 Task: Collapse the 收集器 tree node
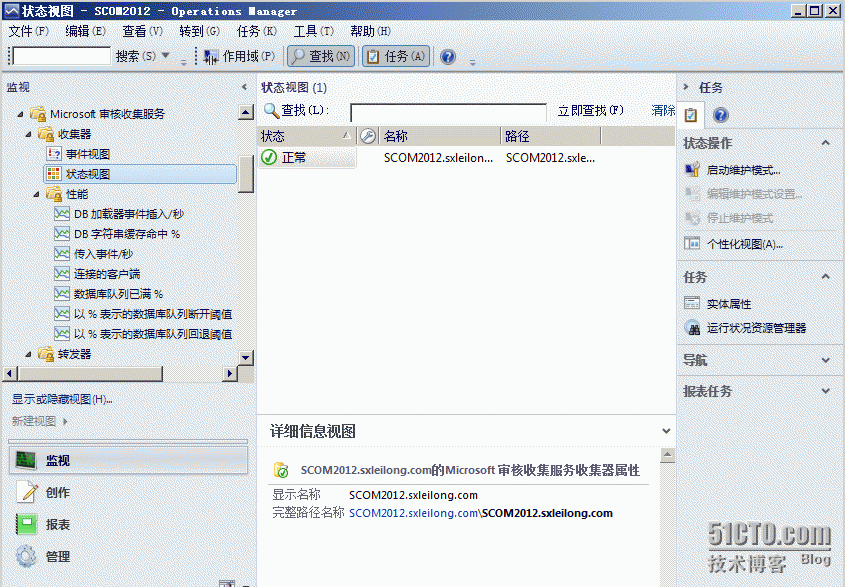(29, 134)
